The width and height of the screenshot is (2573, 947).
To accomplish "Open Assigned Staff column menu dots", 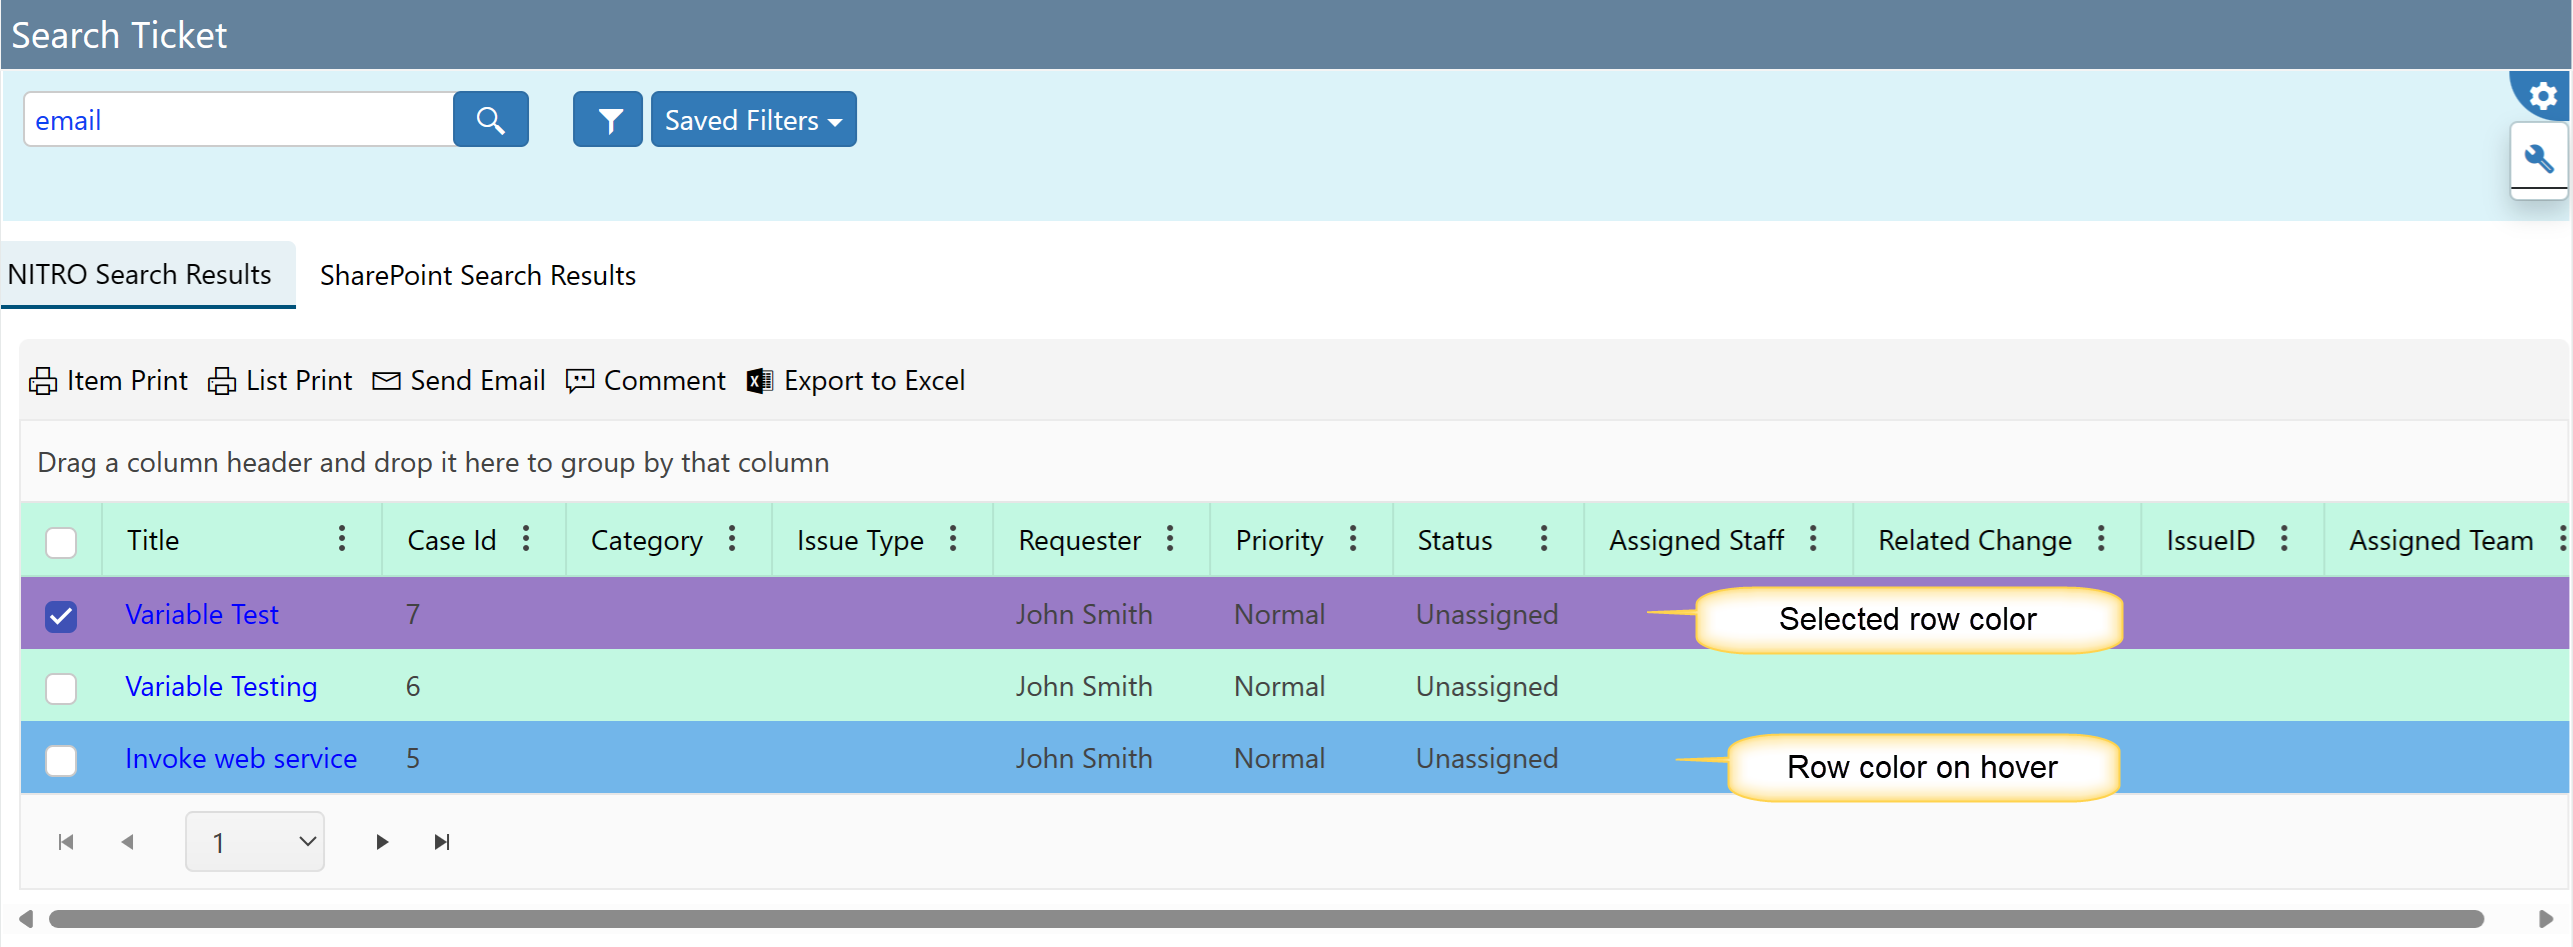I will (1813, 539).
